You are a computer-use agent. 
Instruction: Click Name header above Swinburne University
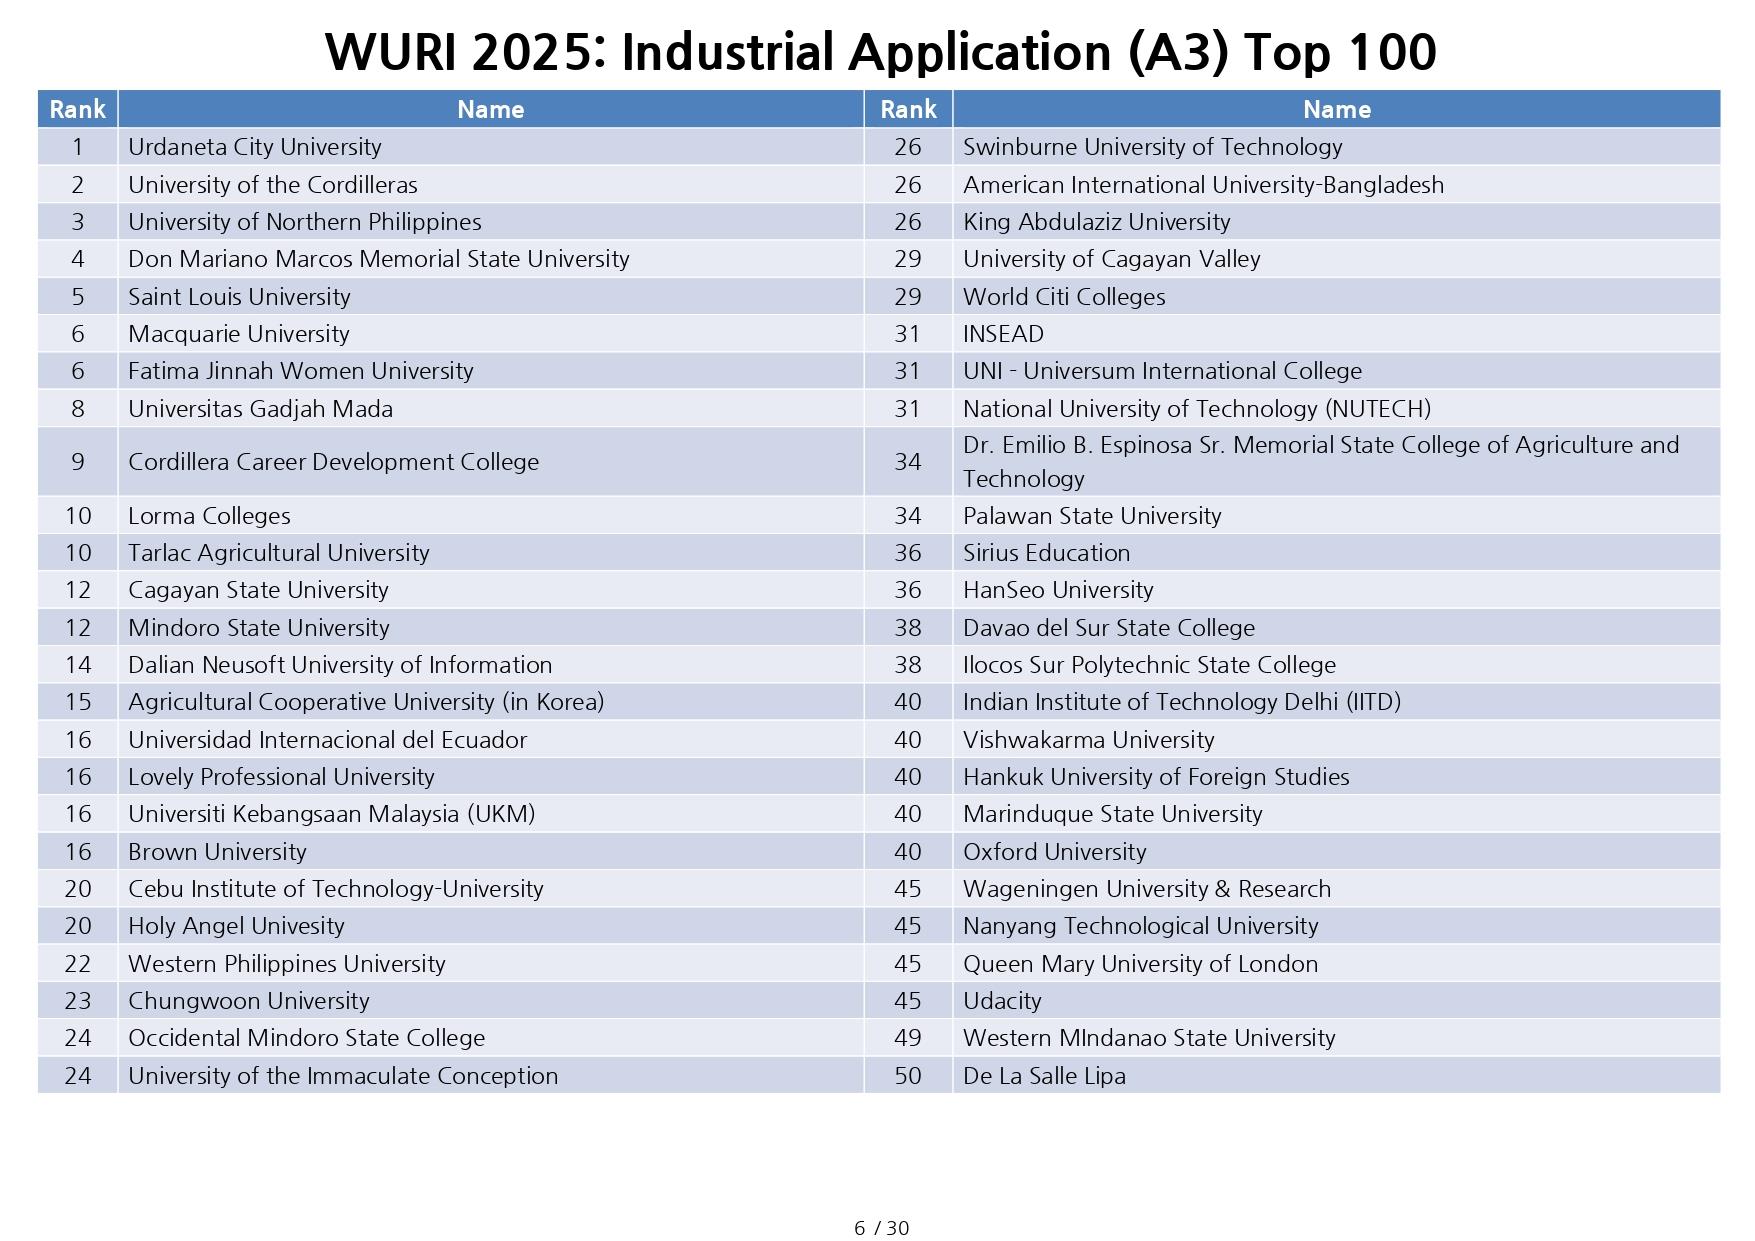tap(1337, 109)
